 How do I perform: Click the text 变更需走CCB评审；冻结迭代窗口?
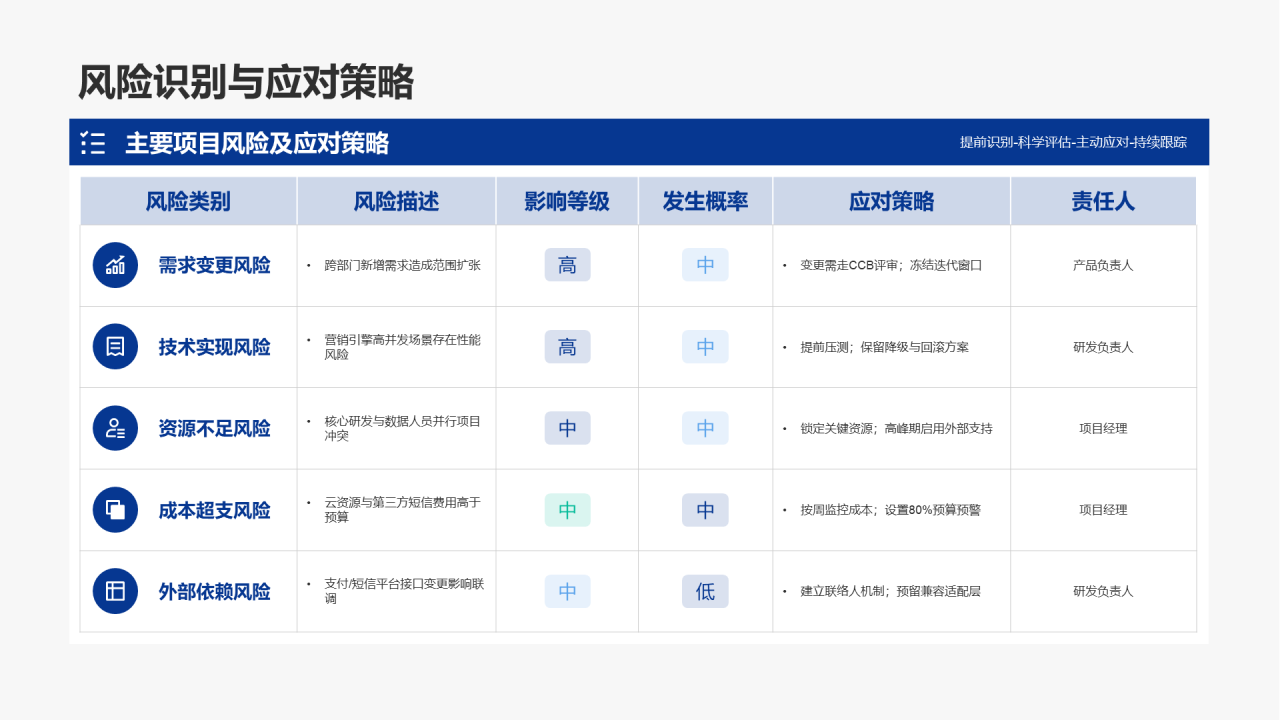[891, 265]
